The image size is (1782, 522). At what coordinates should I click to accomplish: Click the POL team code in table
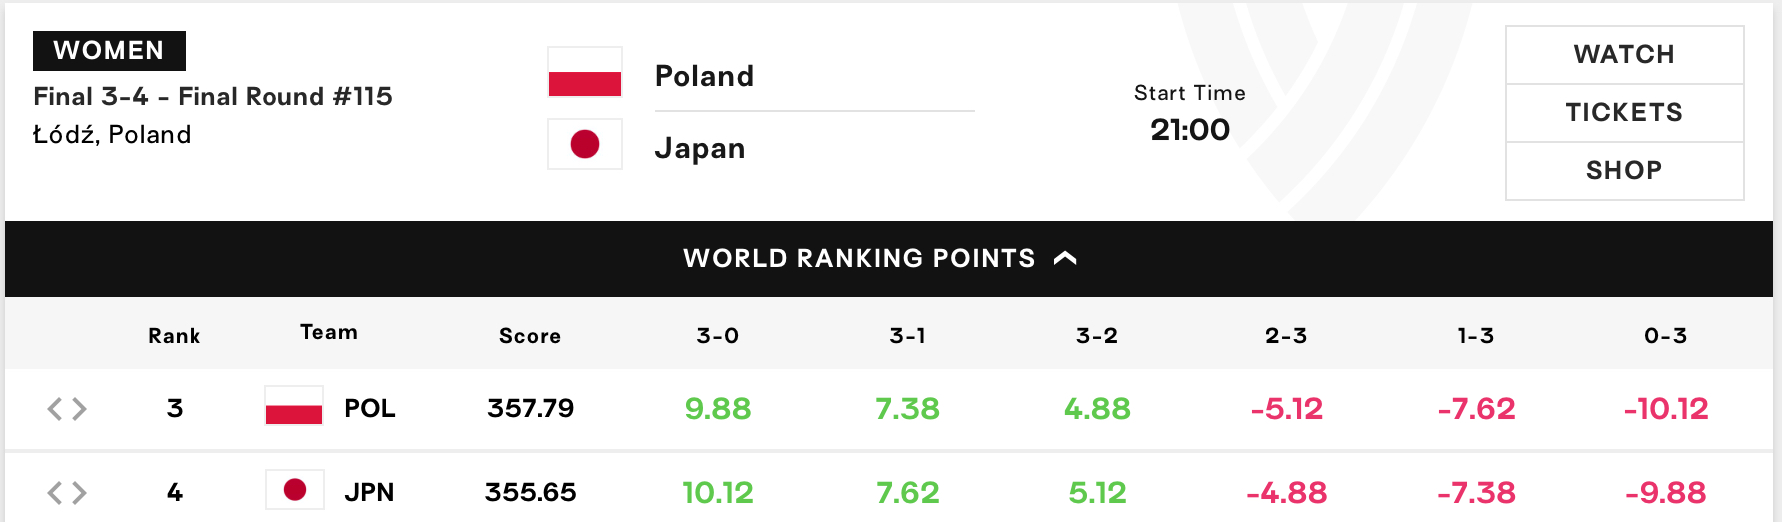(370, 408)
